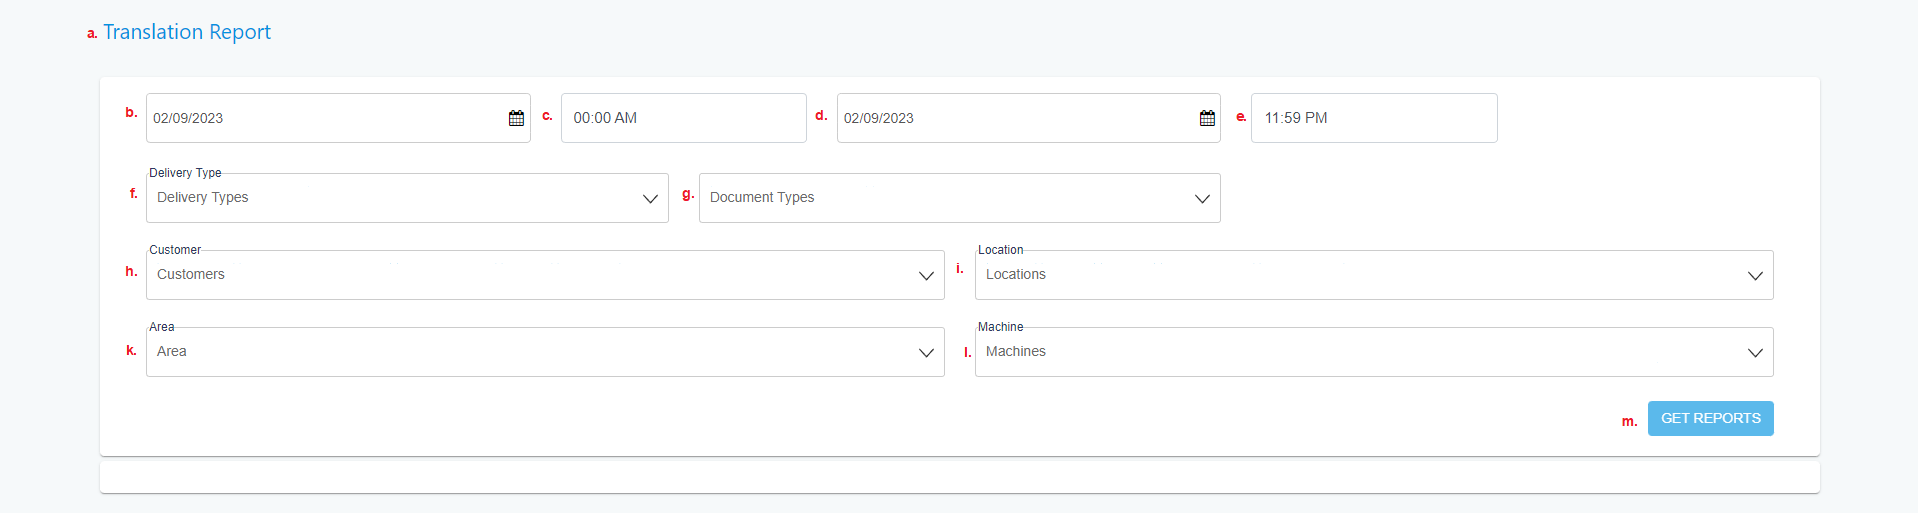Open the start date calendar picker icon
1918x513 pixels.
click(516, 118)
